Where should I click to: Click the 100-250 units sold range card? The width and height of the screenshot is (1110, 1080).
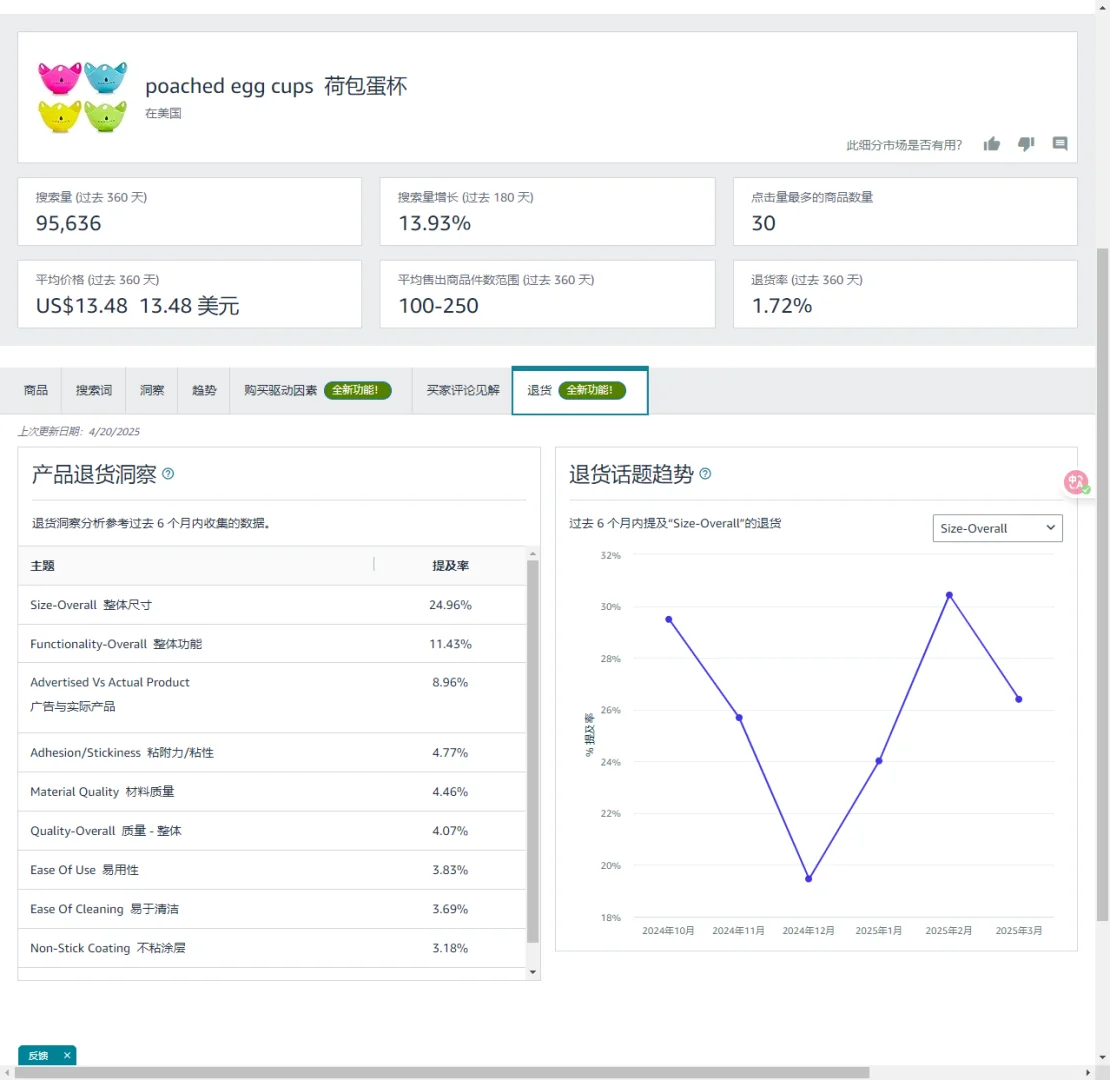coord(547,294)
